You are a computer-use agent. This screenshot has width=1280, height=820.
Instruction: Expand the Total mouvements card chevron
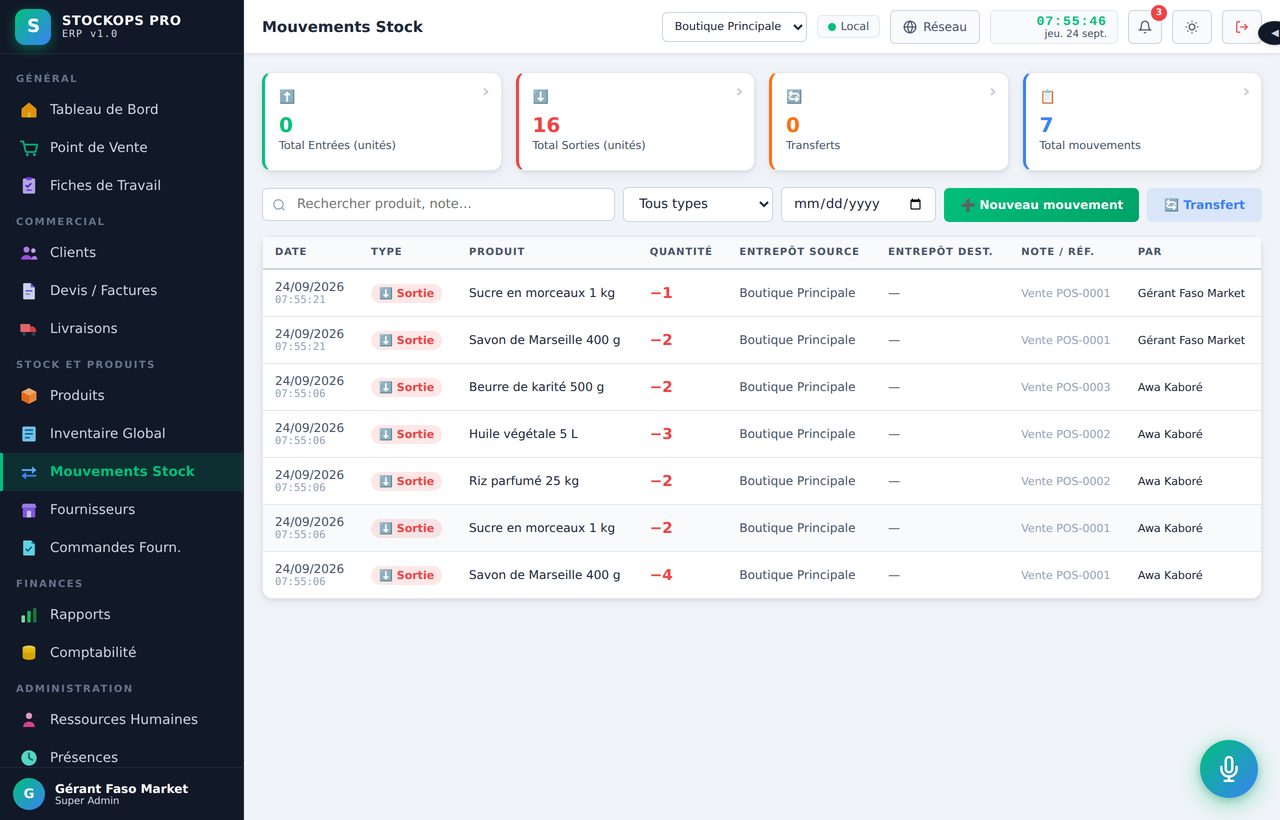pos(1246,92)
